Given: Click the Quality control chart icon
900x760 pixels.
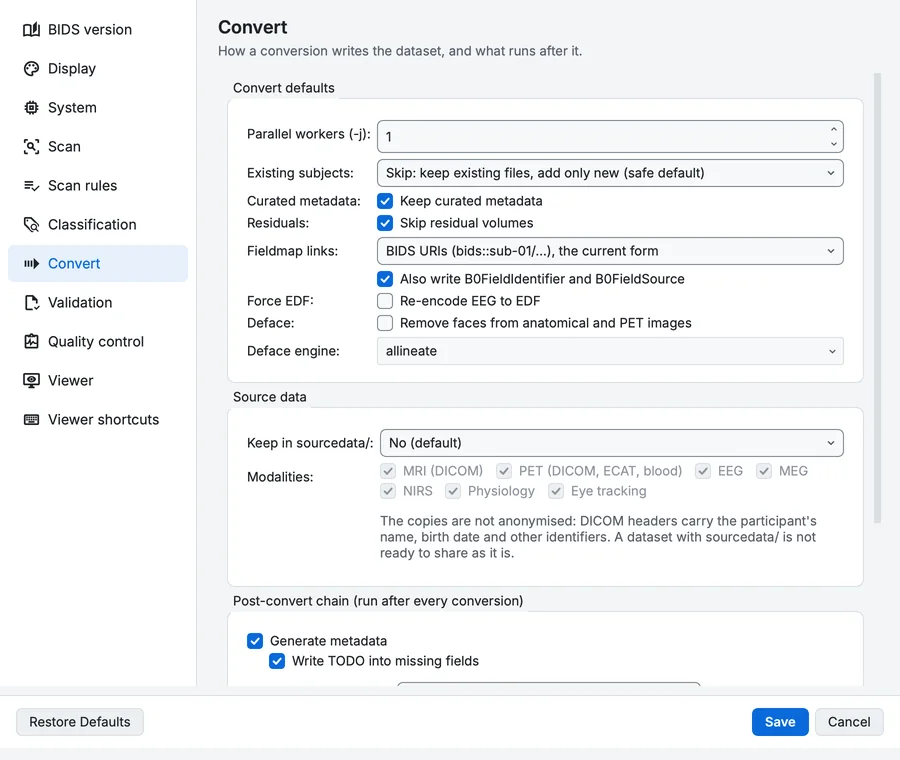Looking at the screenshot, I should pos(32,342).
